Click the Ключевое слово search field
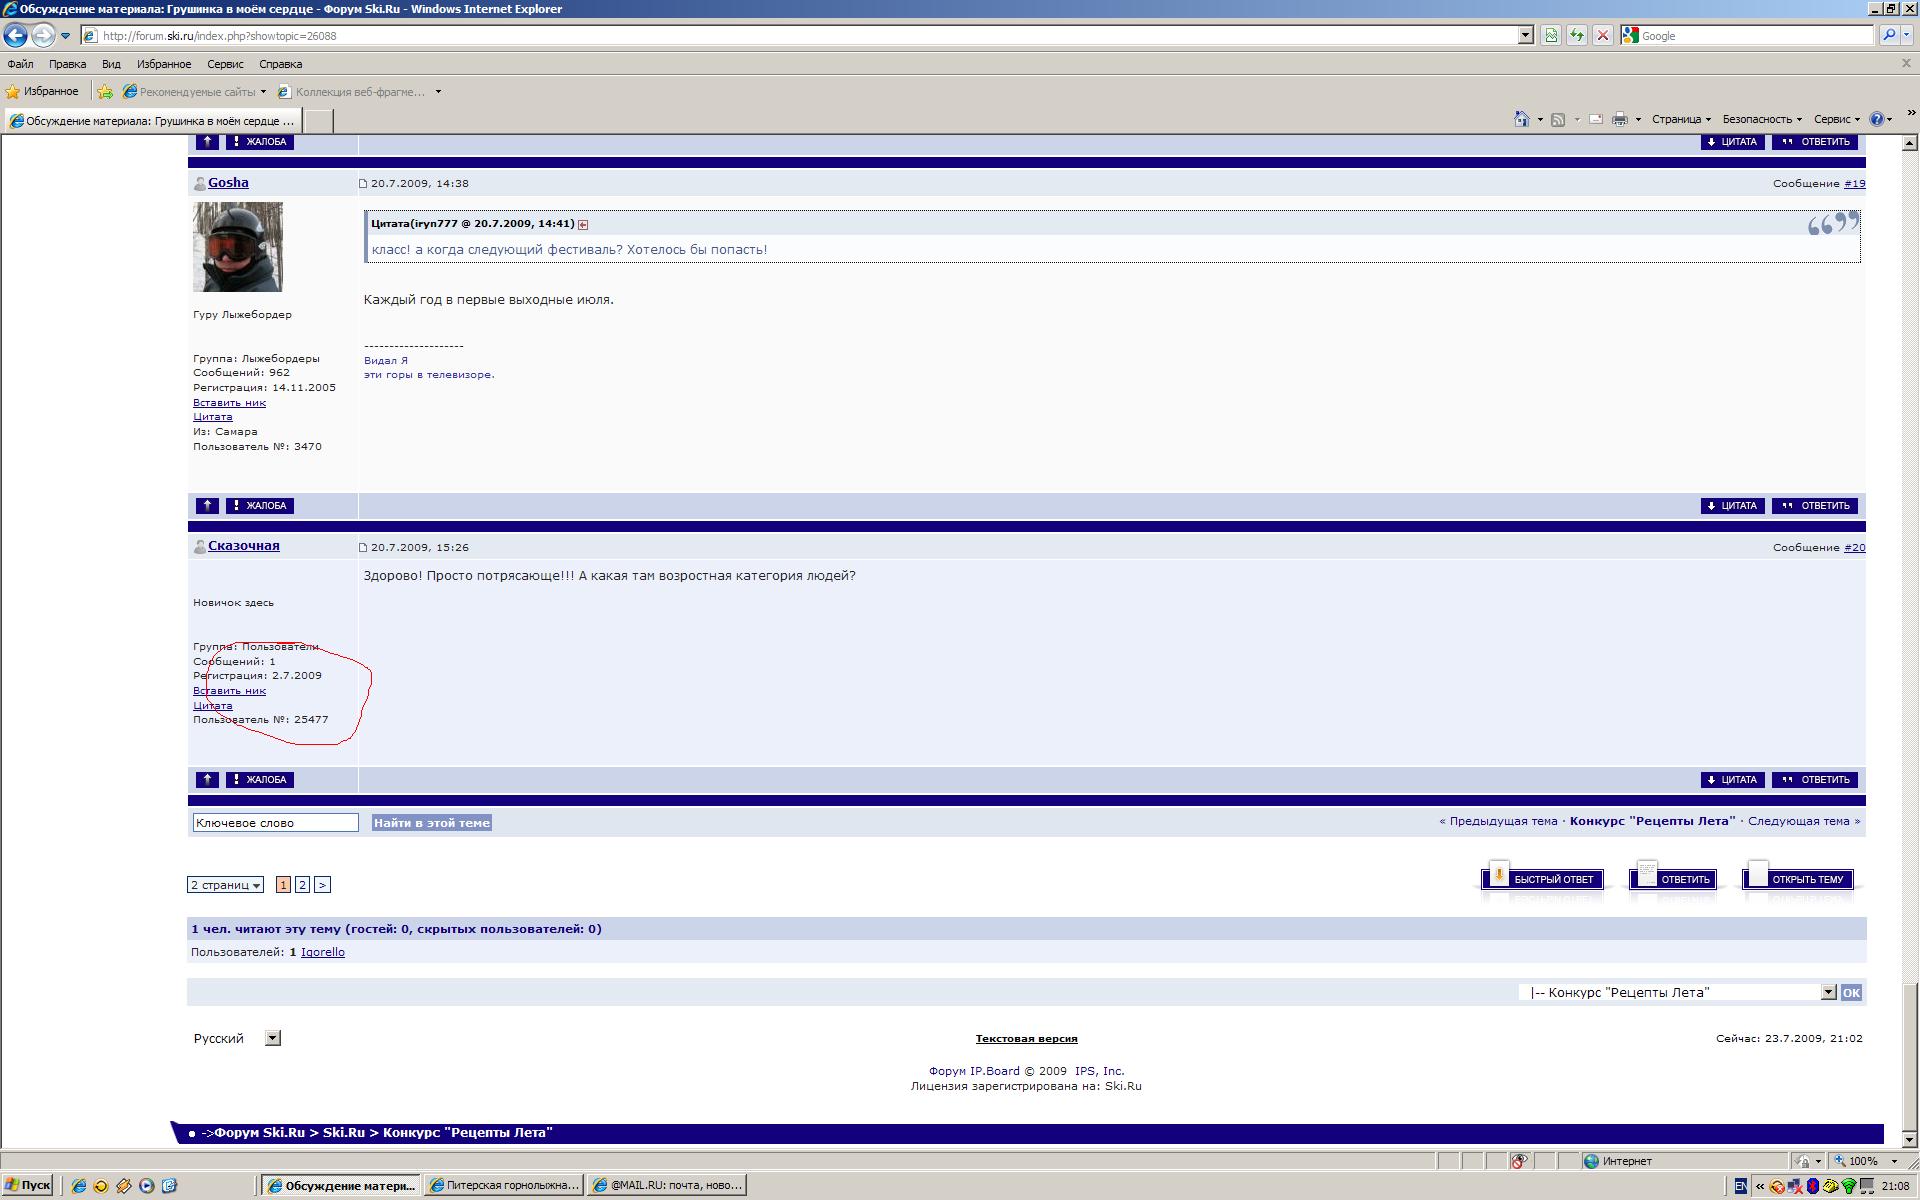 275,823
